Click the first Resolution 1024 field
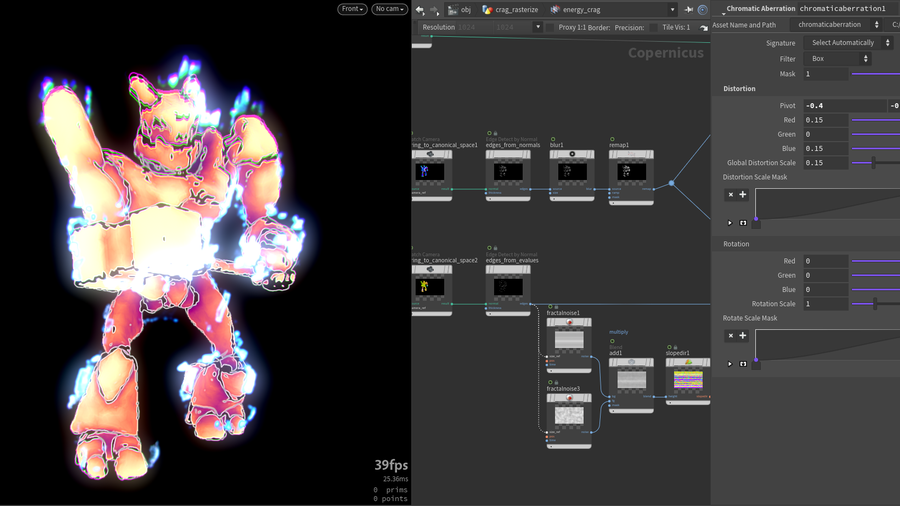 472,27
